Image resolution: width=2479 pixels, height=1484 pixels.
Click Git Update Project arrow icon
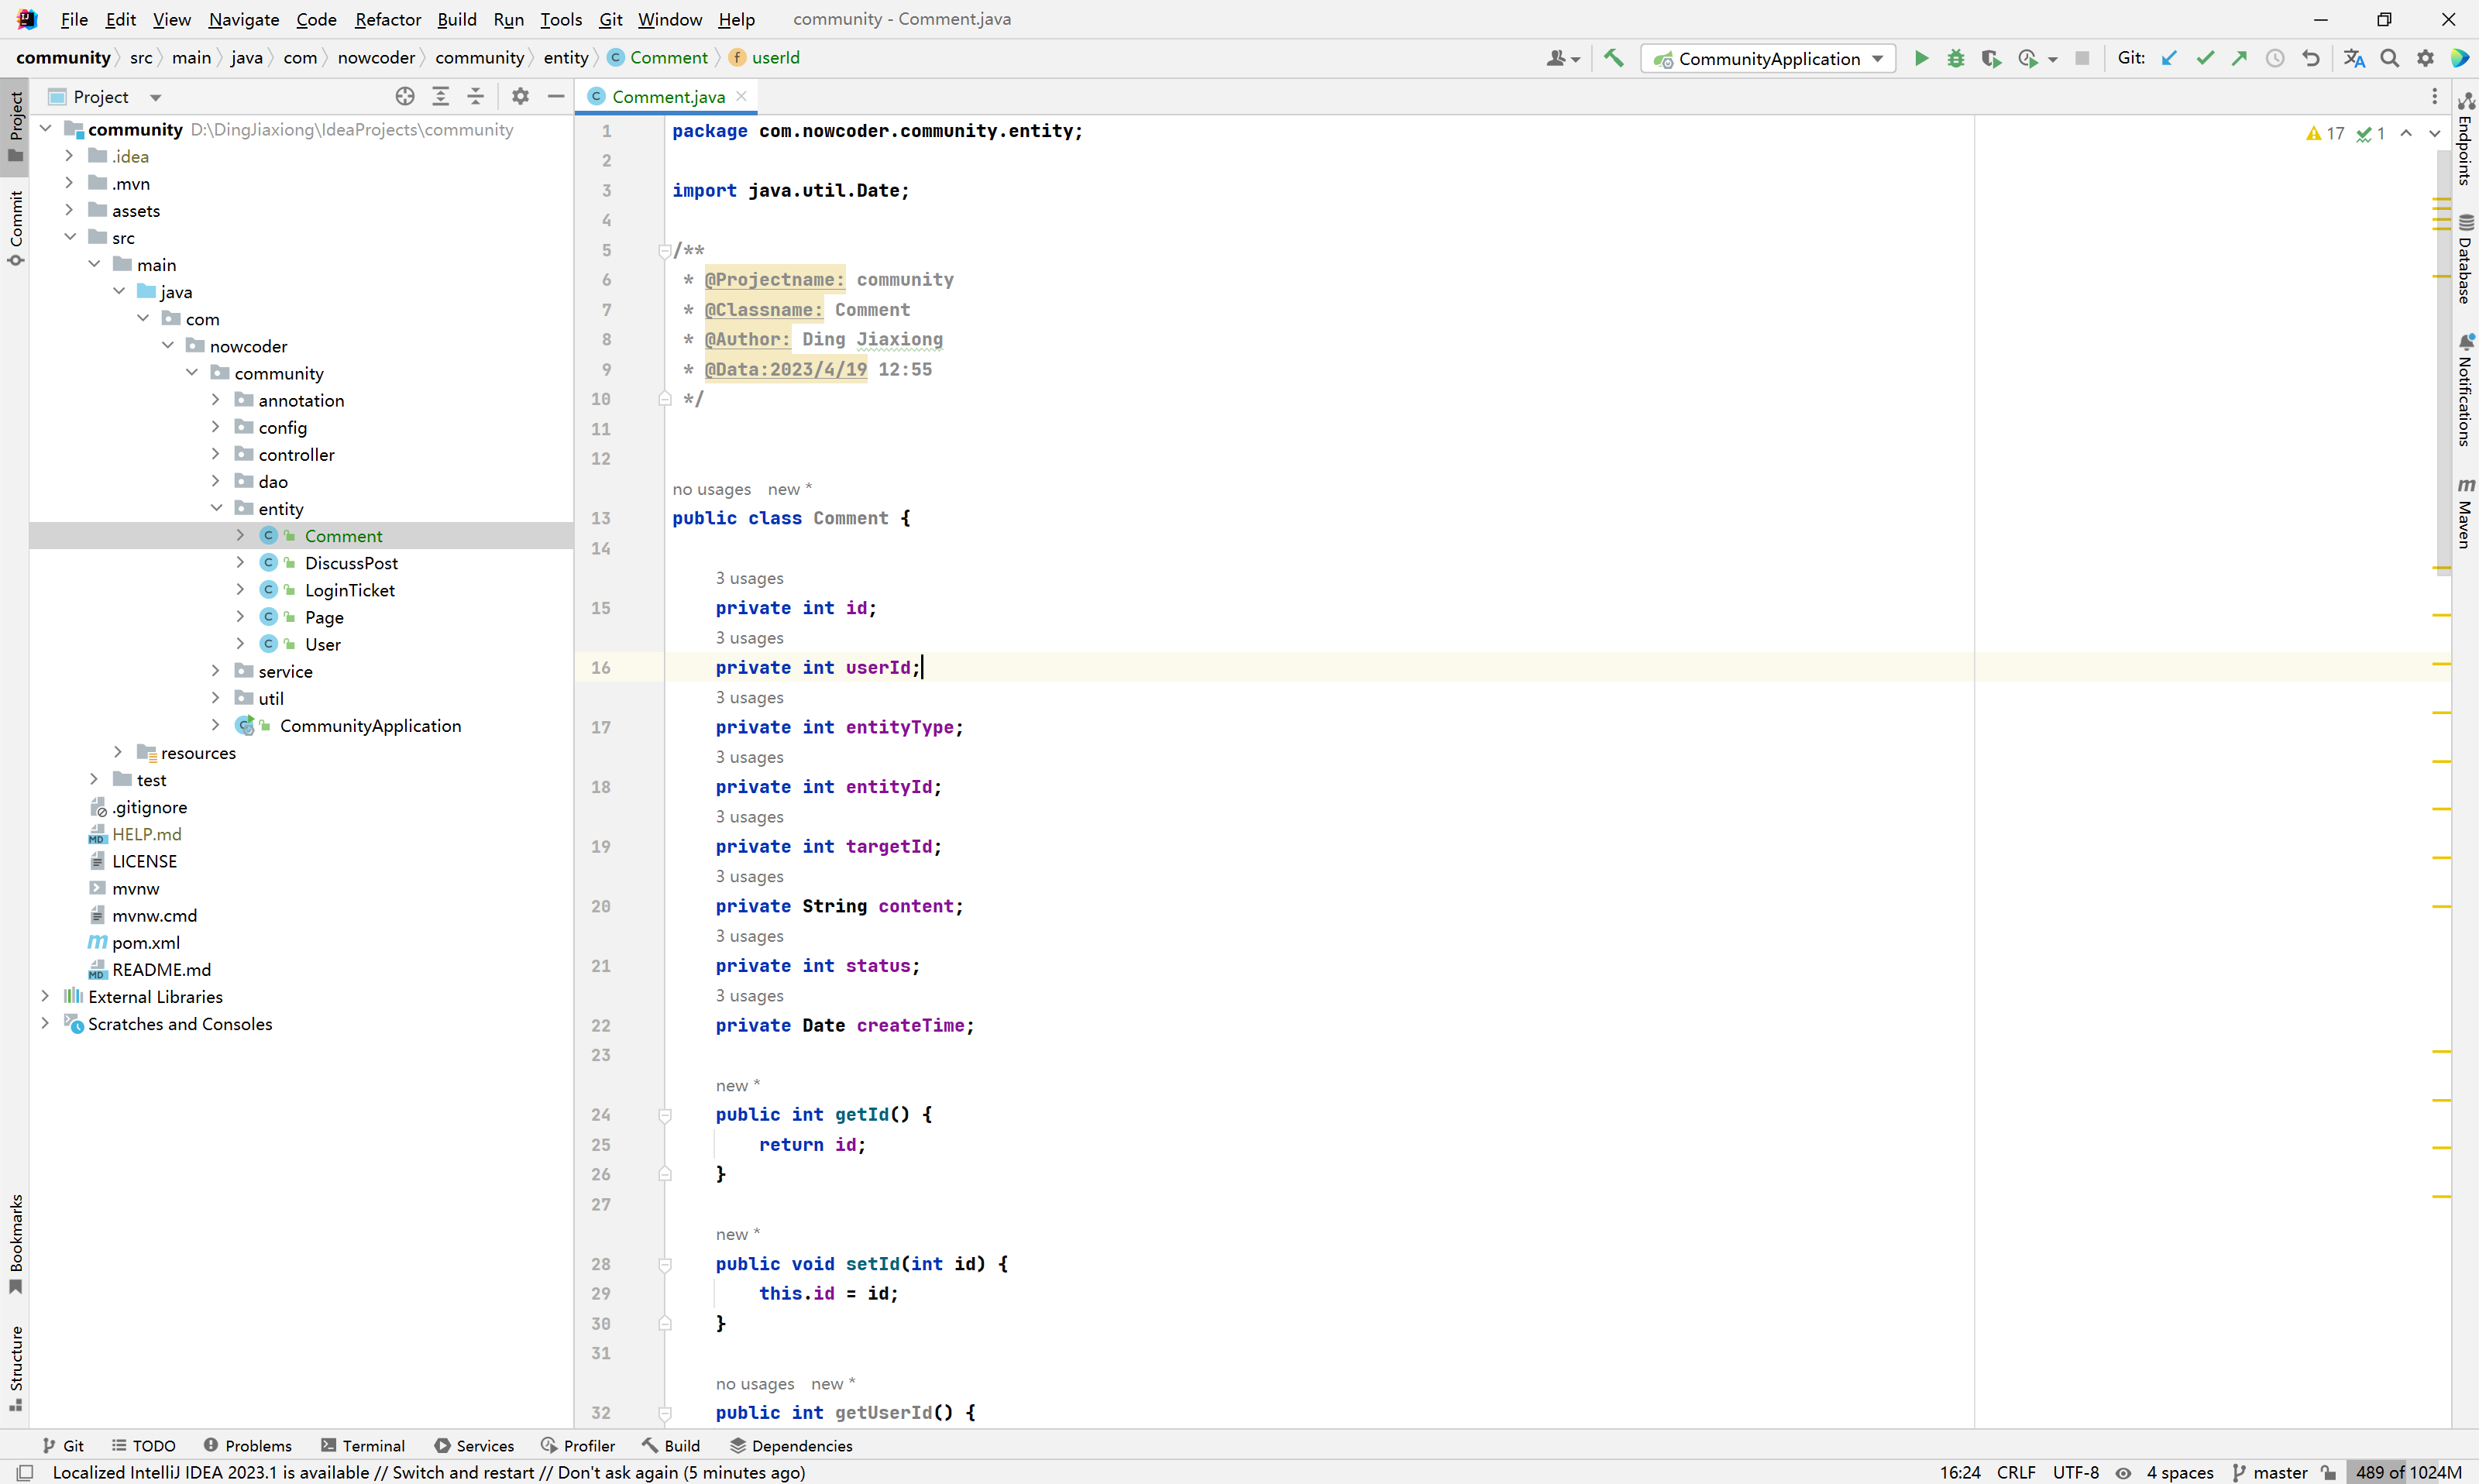(2168, 58)
